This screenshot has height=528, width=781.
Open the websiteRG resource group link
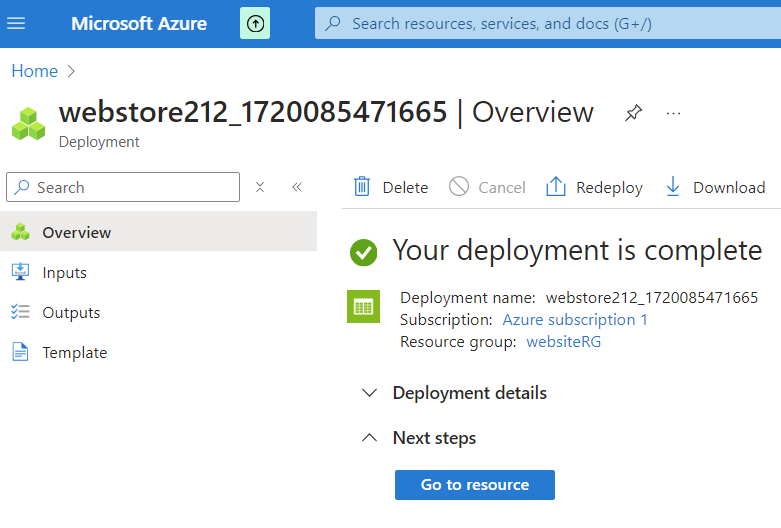coord(563,342)
